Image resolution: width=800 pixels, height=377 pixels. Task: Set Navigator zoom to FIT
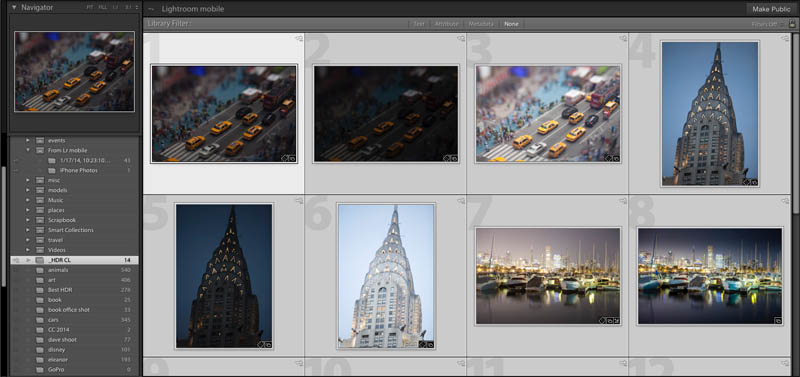click(90, 8)
